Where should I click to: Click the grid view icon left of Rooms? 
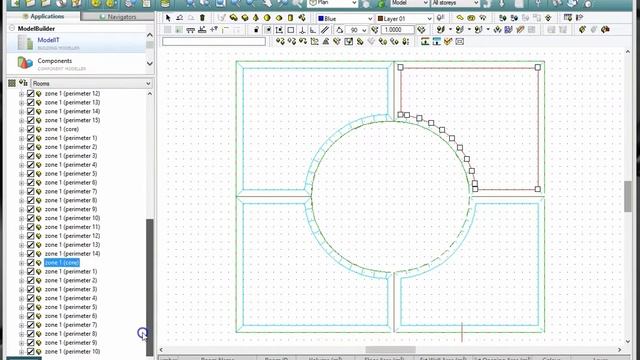tap(12, 83)
